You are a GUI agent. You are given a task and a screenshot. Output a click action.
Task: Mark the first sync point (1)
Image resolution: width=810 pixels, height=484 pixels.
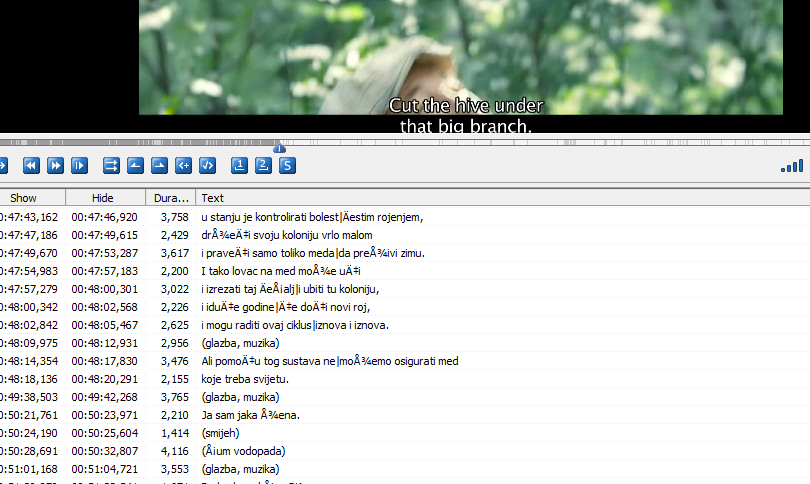[x=239, y=166]
